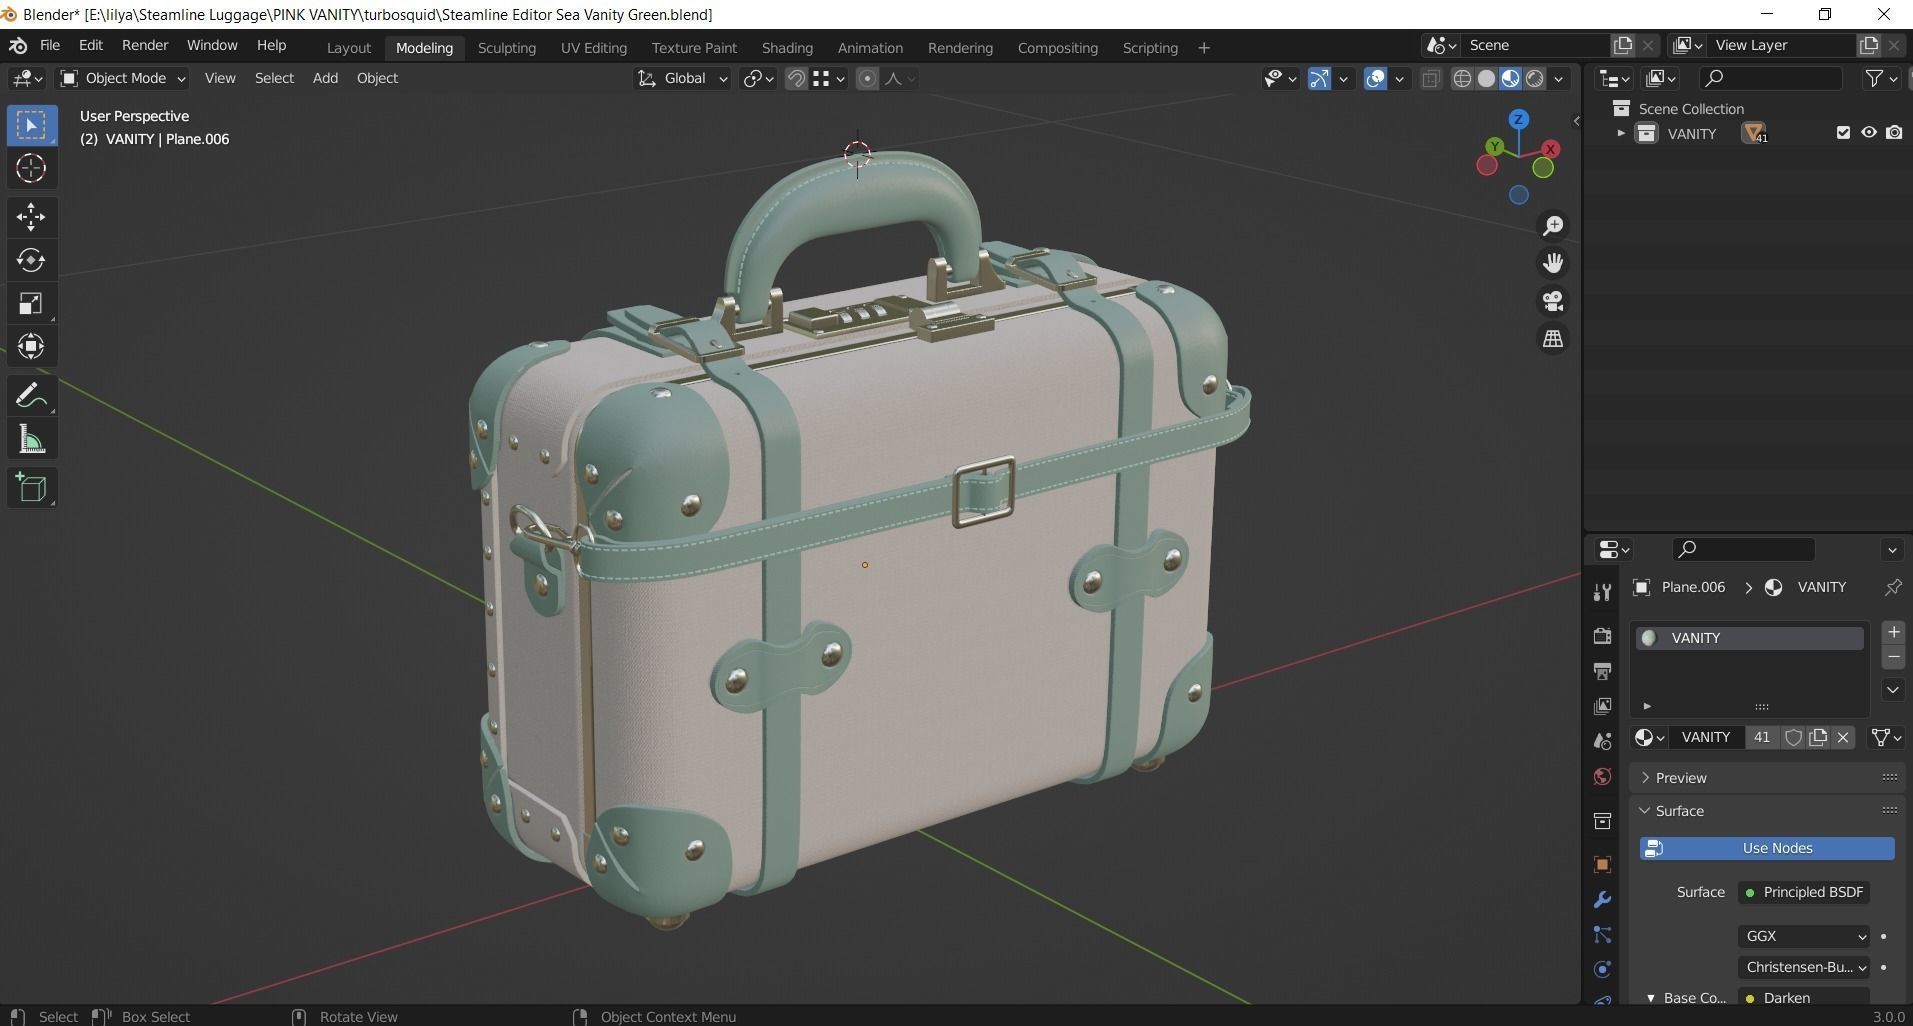The image size is (1913, 1026).
Task: Open the viewport Add menu
Action: pyautogui.click(x=325, y=78)
